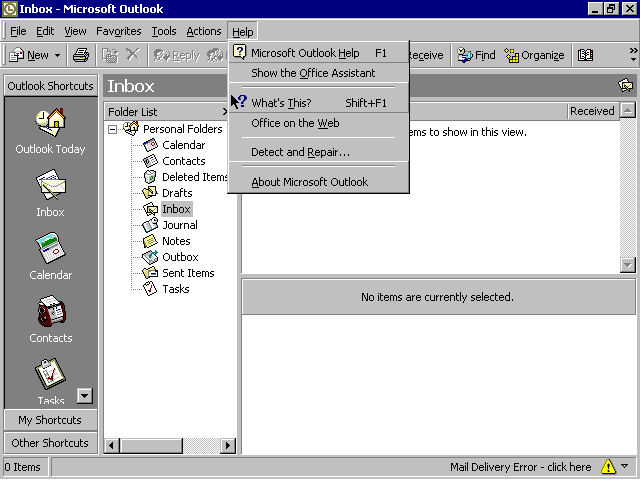The height and width of the screenshot is (480, 640).
Task: Choose Microsoft Outlook Help menu item
Action: pos(318,53)
